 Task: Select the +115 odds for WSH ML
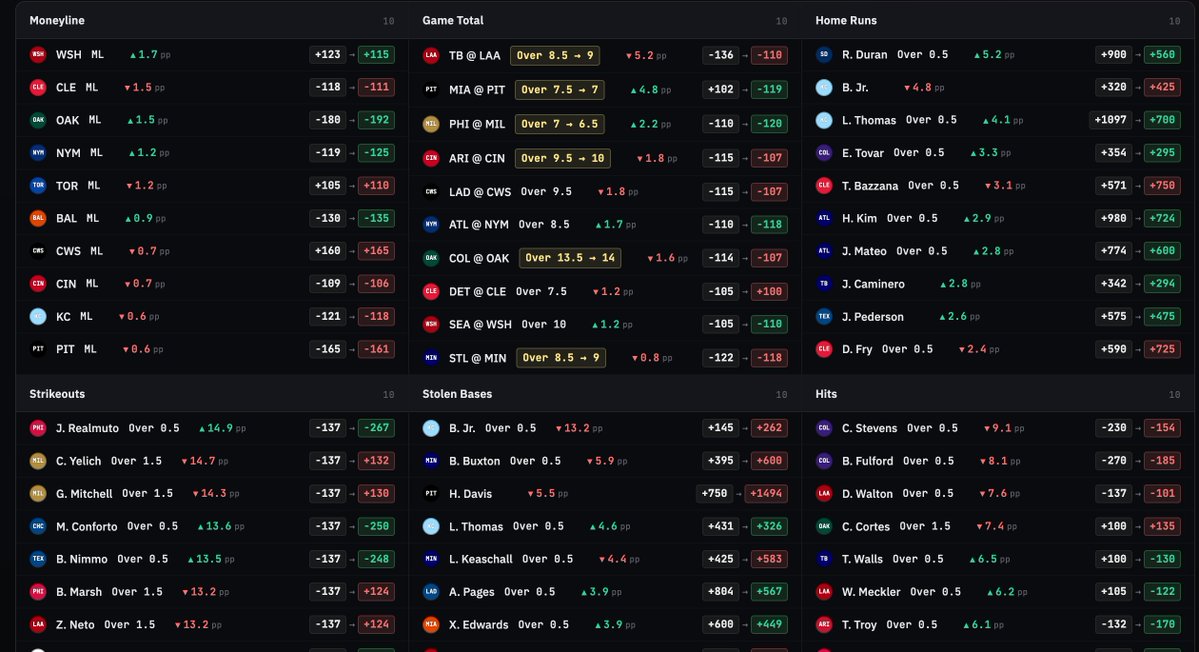376,54
